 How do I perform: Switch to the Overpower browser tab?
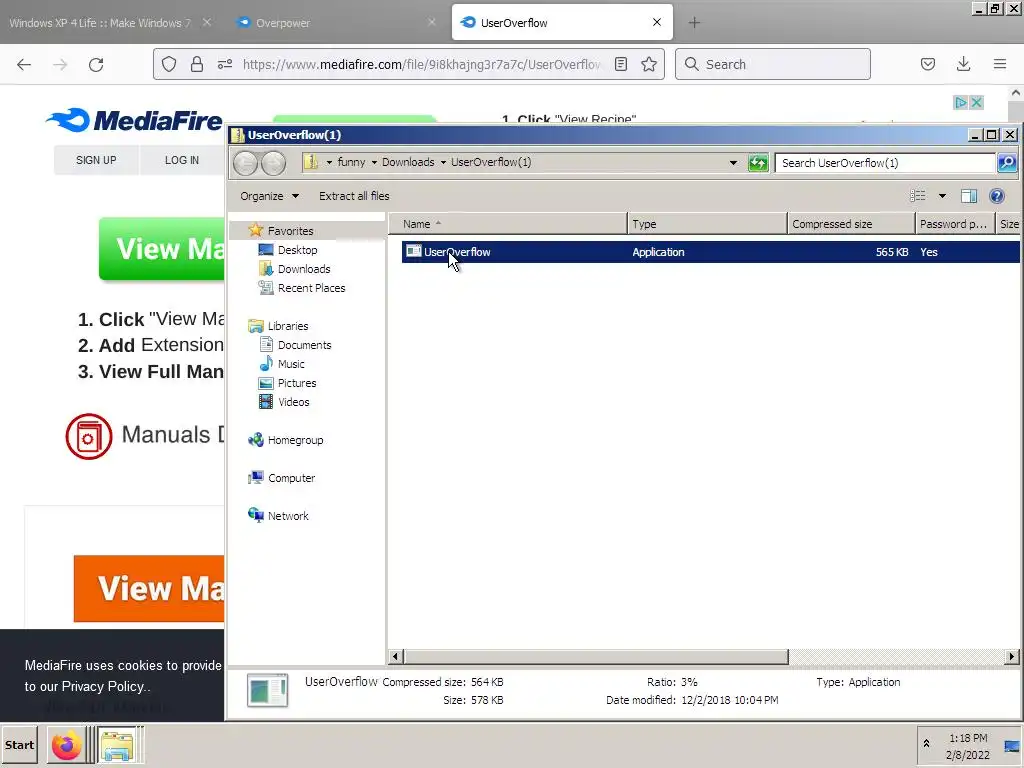tap(334, 23)
